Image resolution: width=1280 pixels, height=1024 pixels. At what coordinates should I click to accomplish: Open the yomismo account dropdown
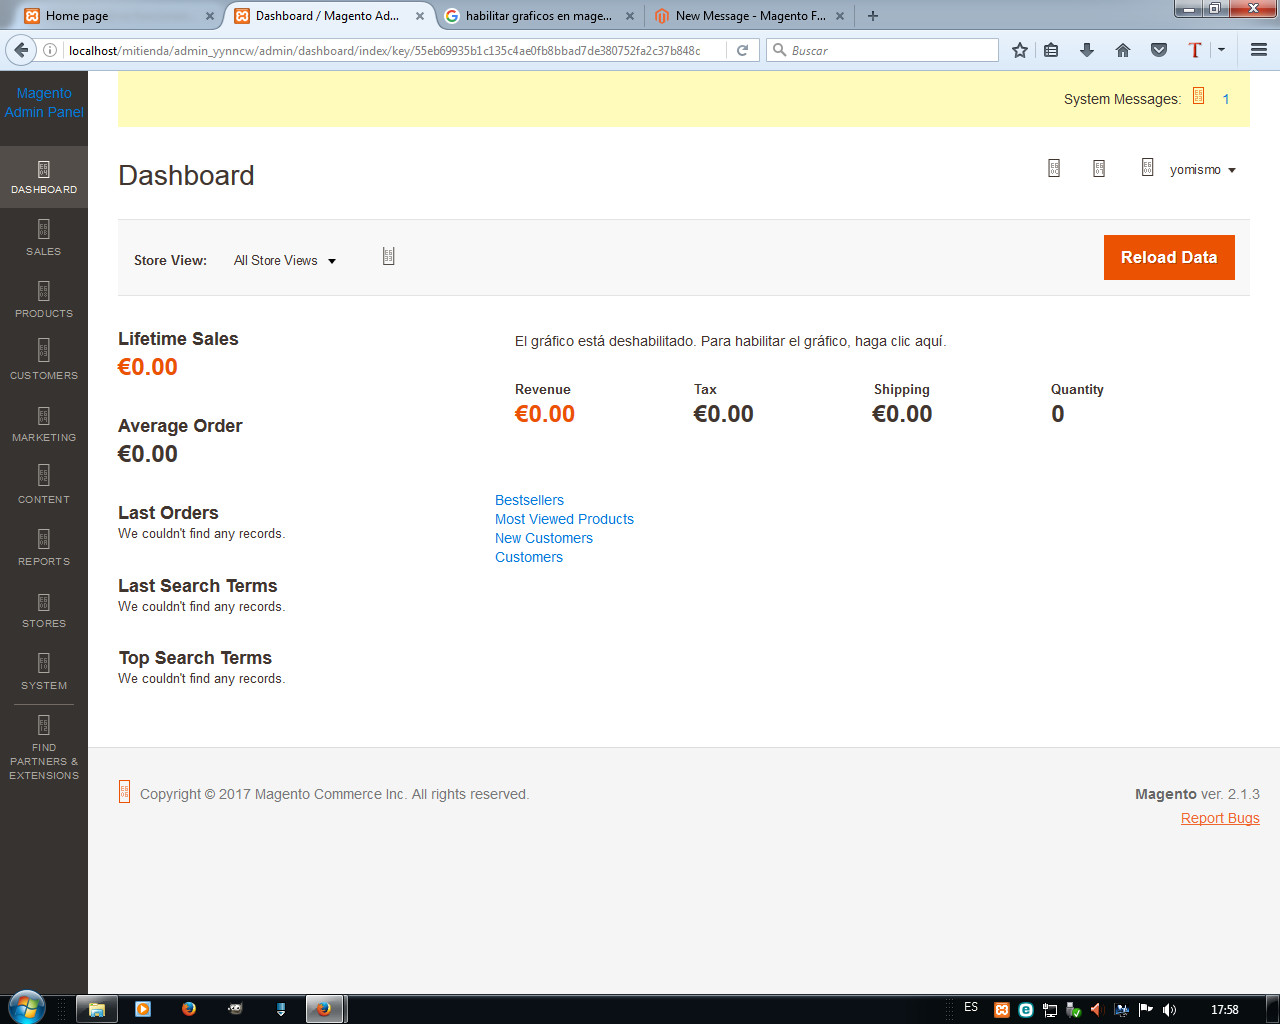pos(1202,170)
